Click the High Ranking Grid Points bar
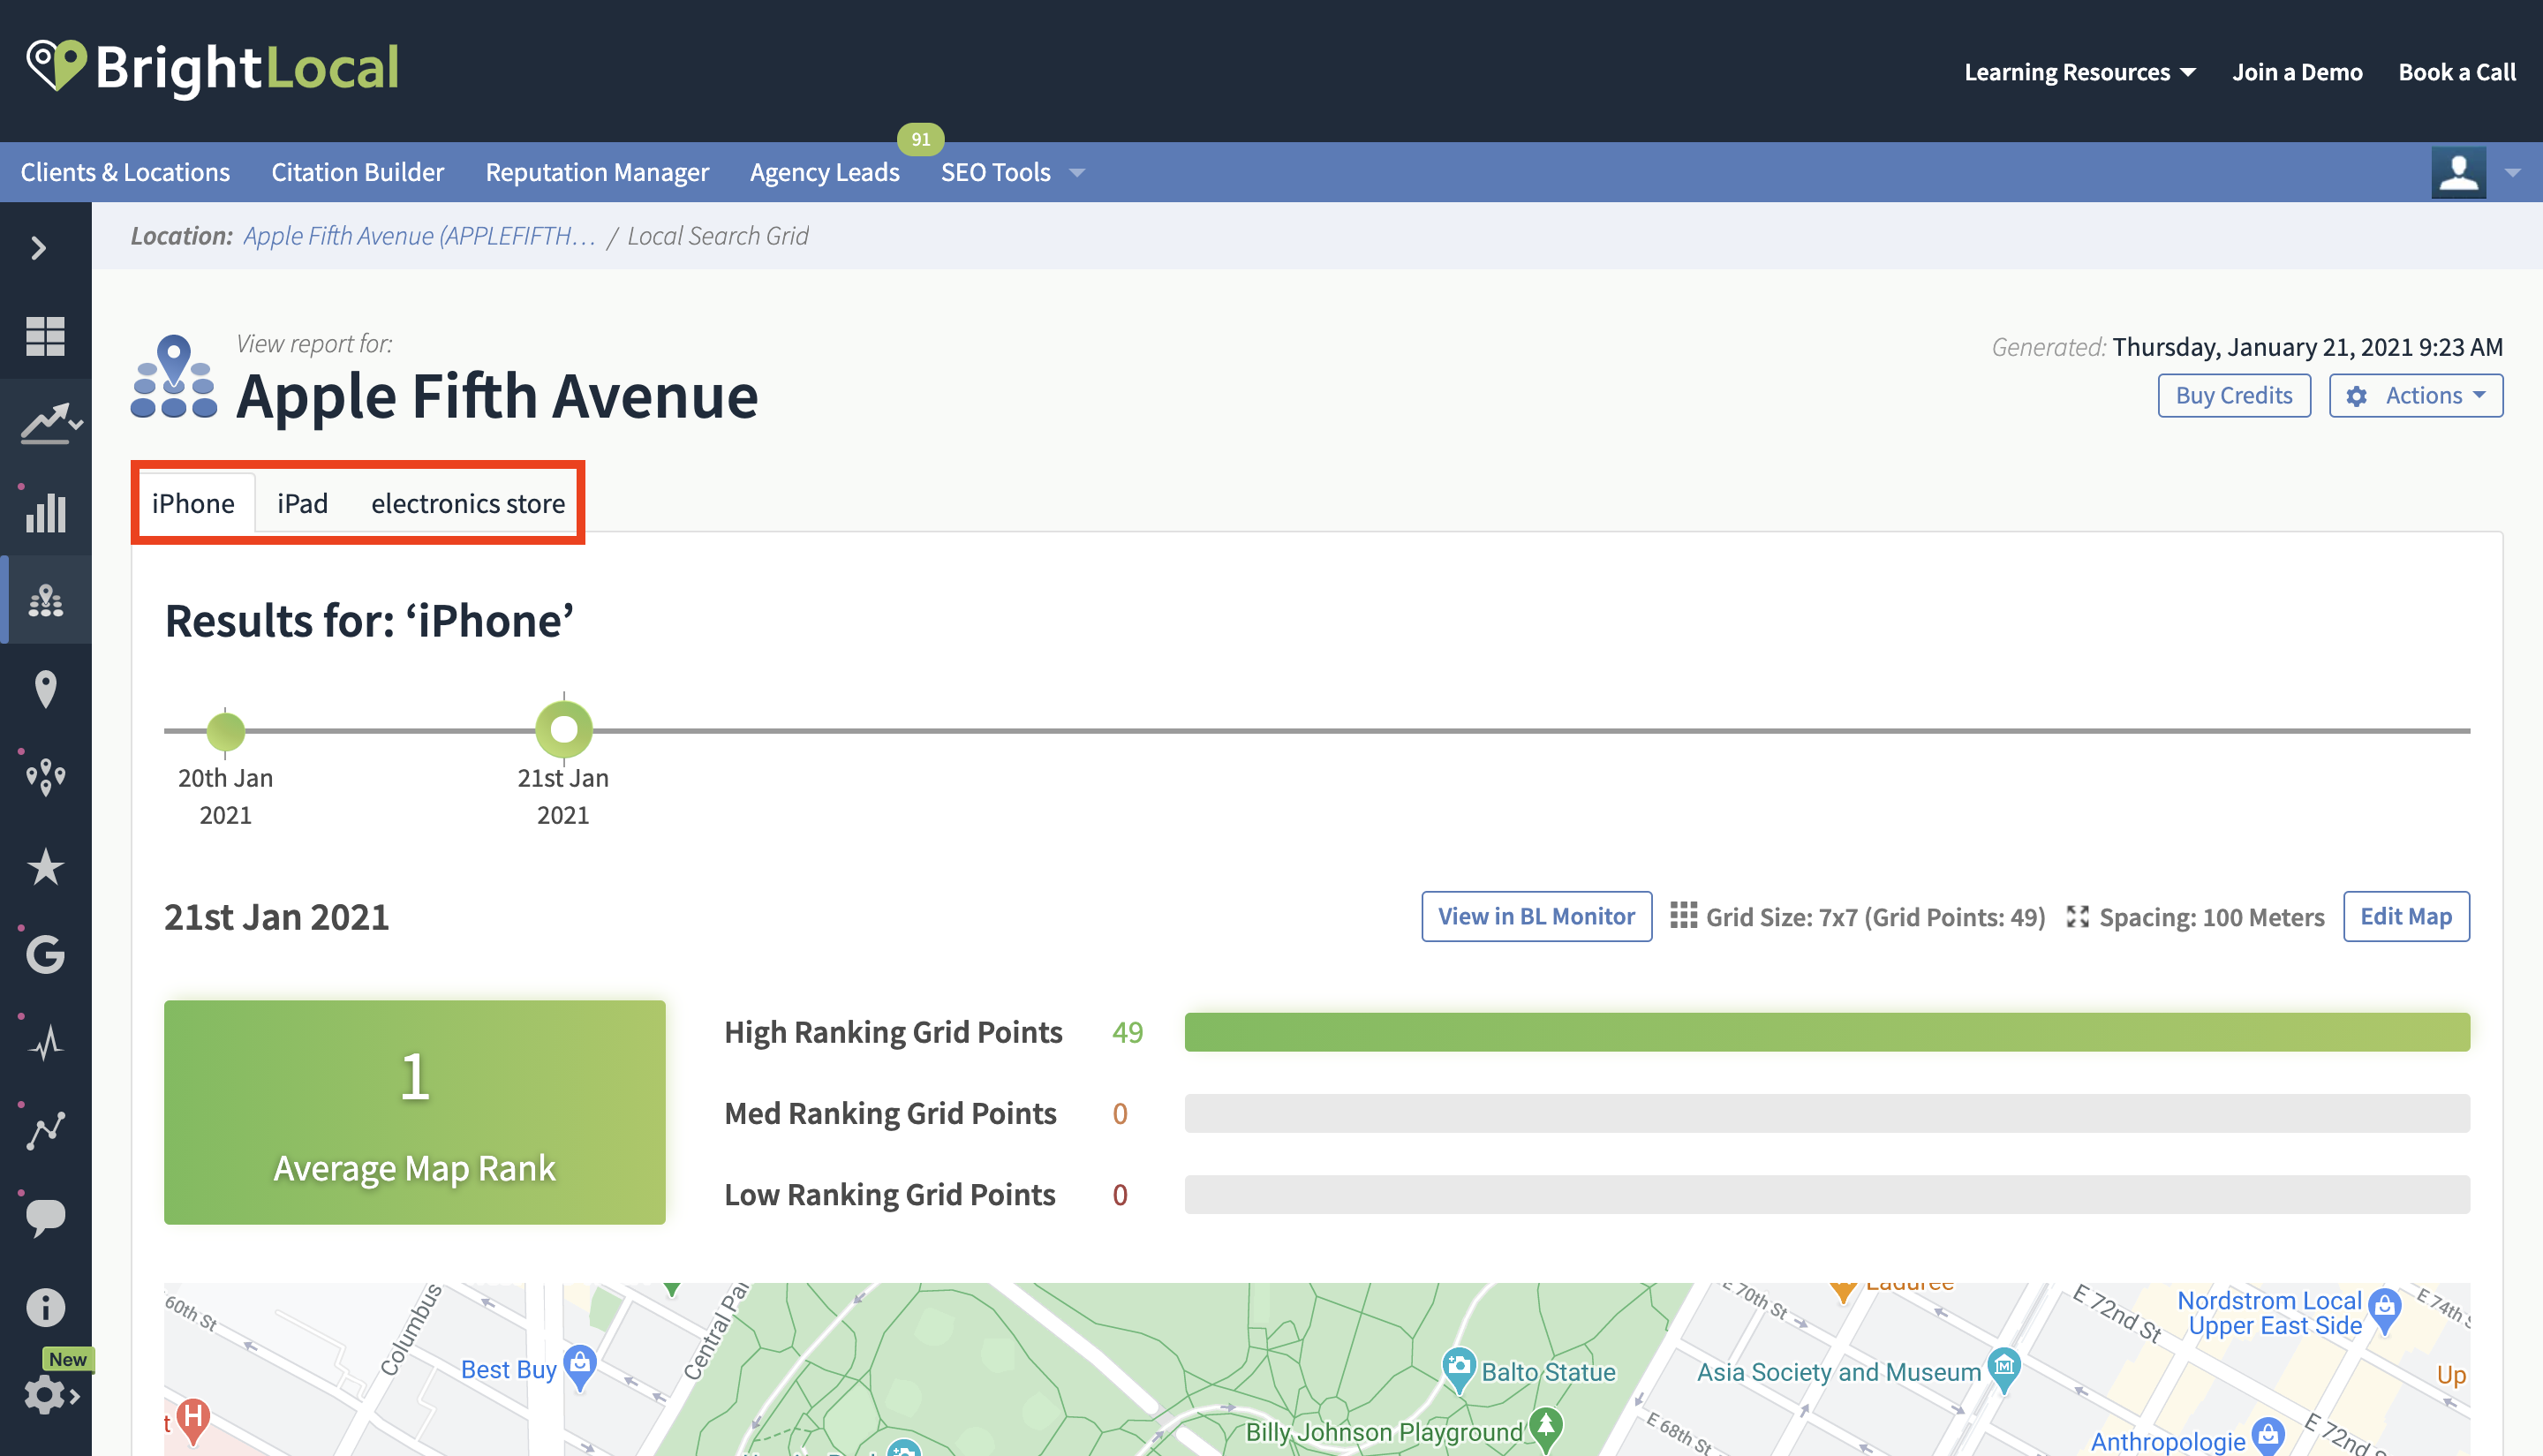 (x=1827, y=1032)
